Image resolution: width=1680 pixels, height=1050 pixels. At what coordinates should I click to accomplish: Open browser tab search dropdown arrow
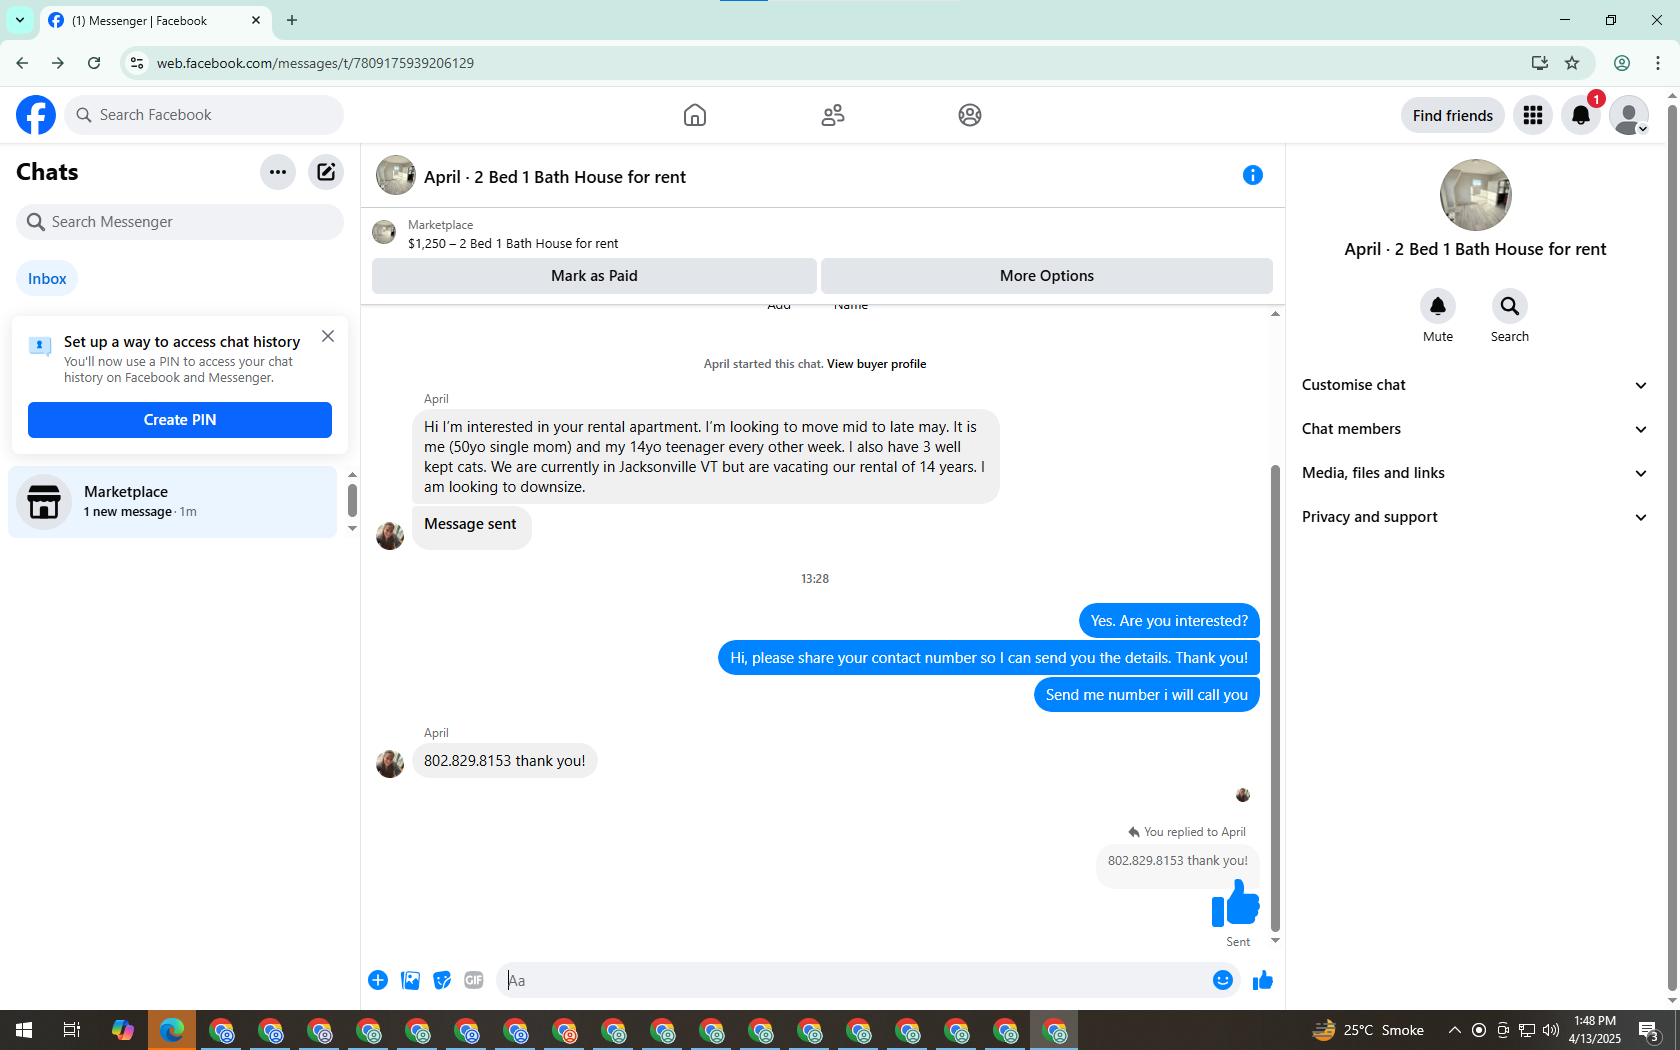pos(20,20)
